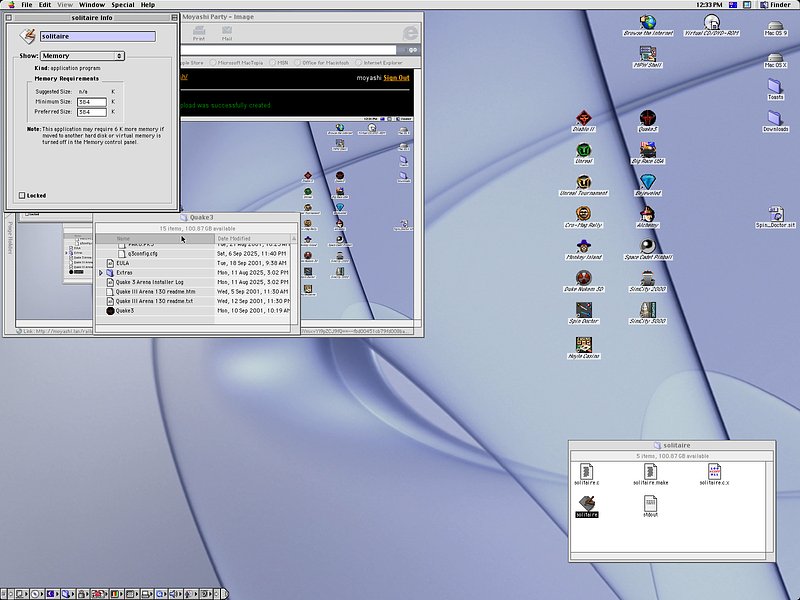The width and height of the screenshot is (800, 600).
Task: Select Quake 3 Arena Installer Log row
Action: 193,282
